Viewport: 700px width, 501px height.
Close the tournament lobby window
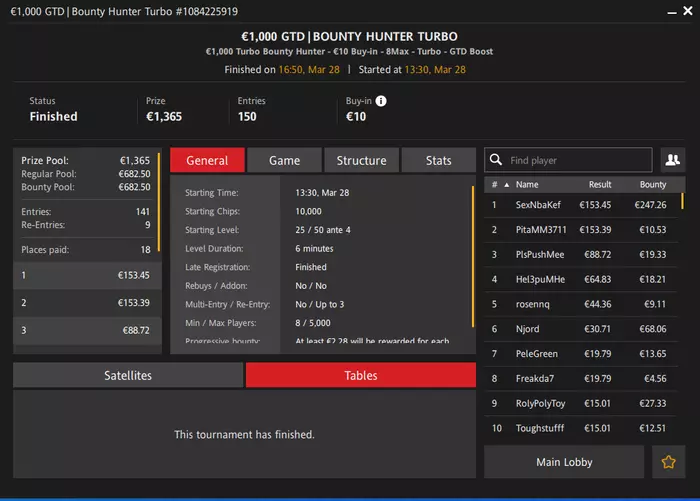pos(688,11)
